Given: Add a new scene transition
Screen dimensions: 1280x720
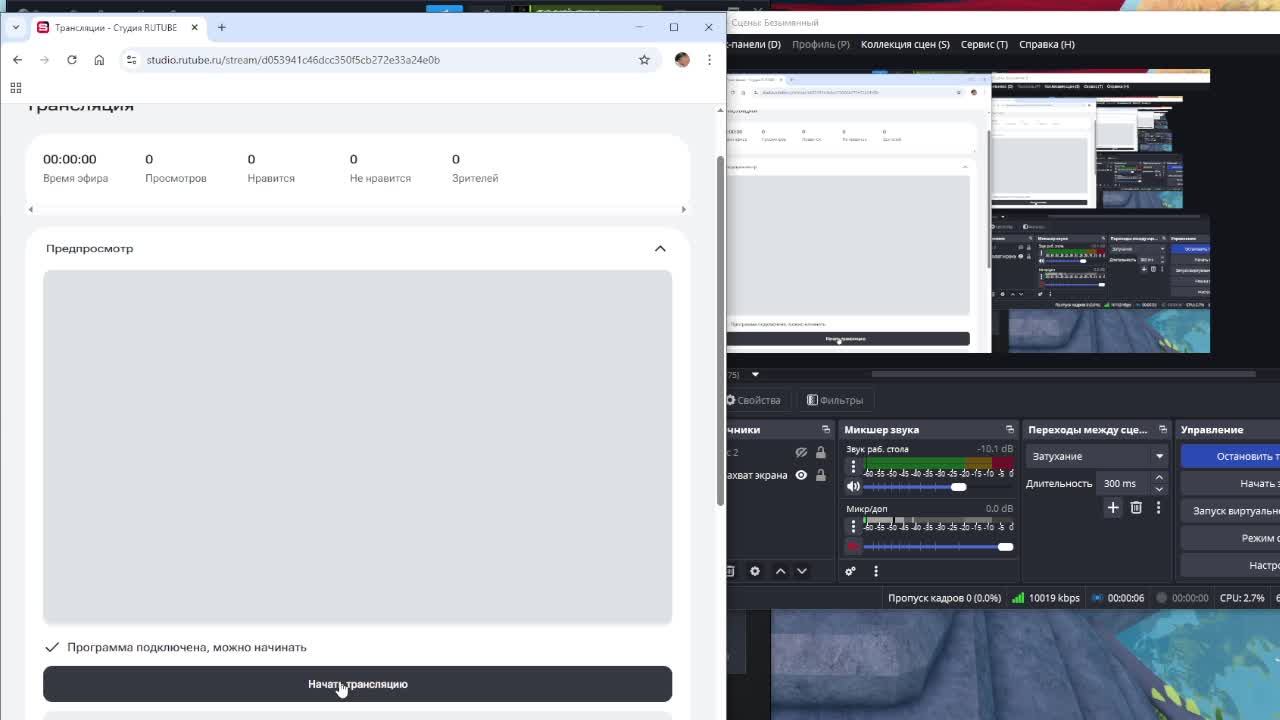Looking at the screenshot, I should tap(1113, 508).
